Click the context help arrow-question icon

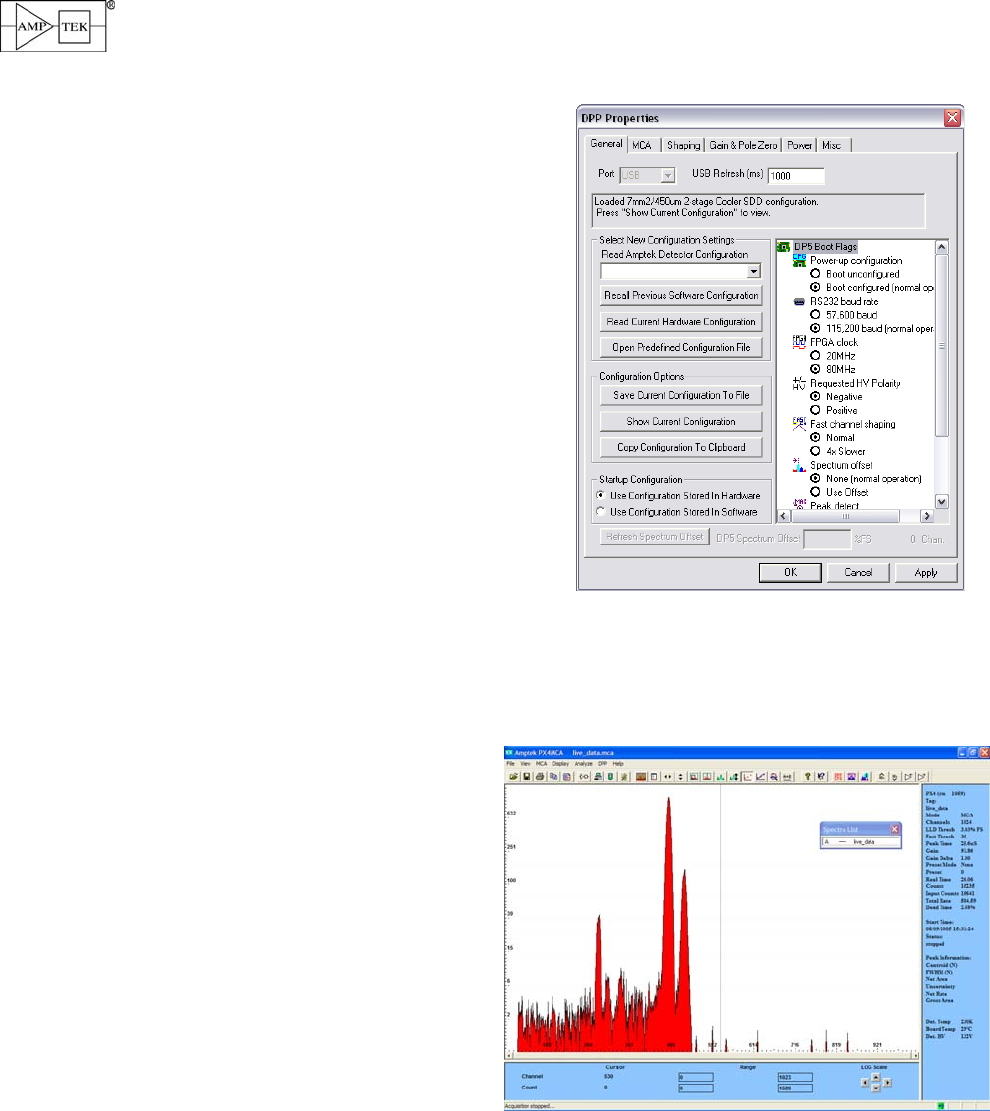821,777
